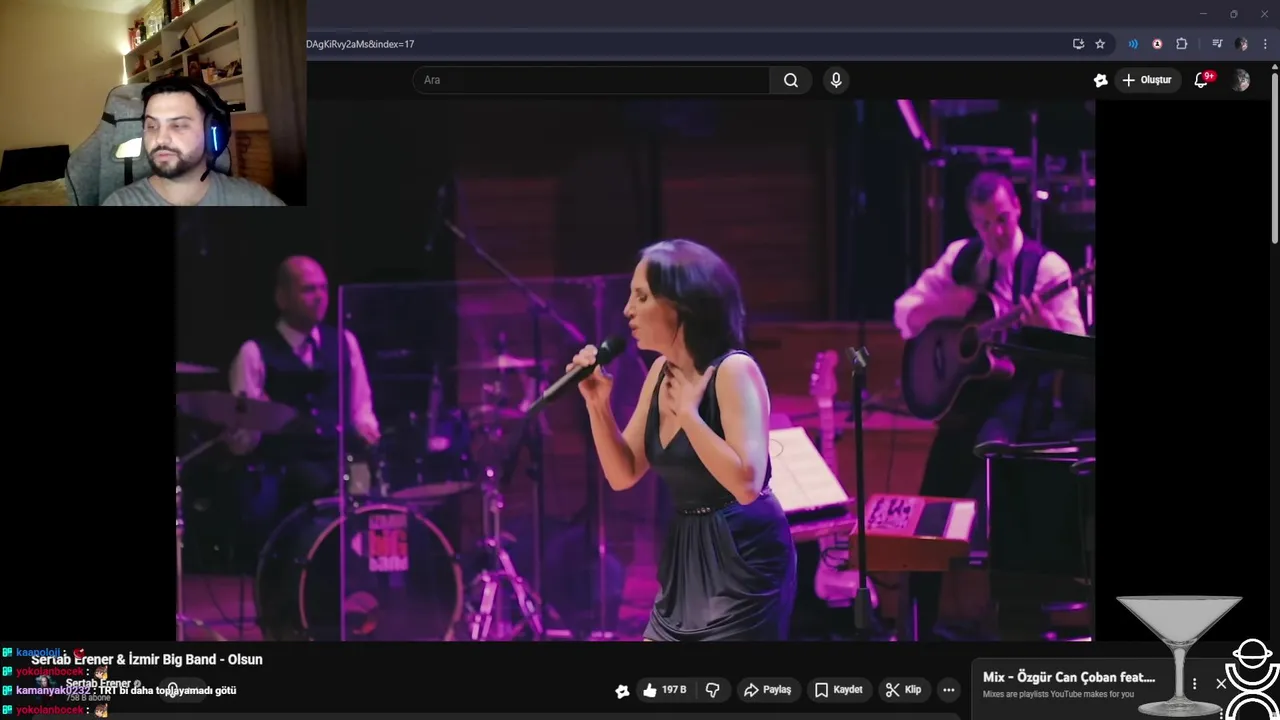Open the notifications bell
Viewport: 1280px width, 720px height.
point(1202,80)
